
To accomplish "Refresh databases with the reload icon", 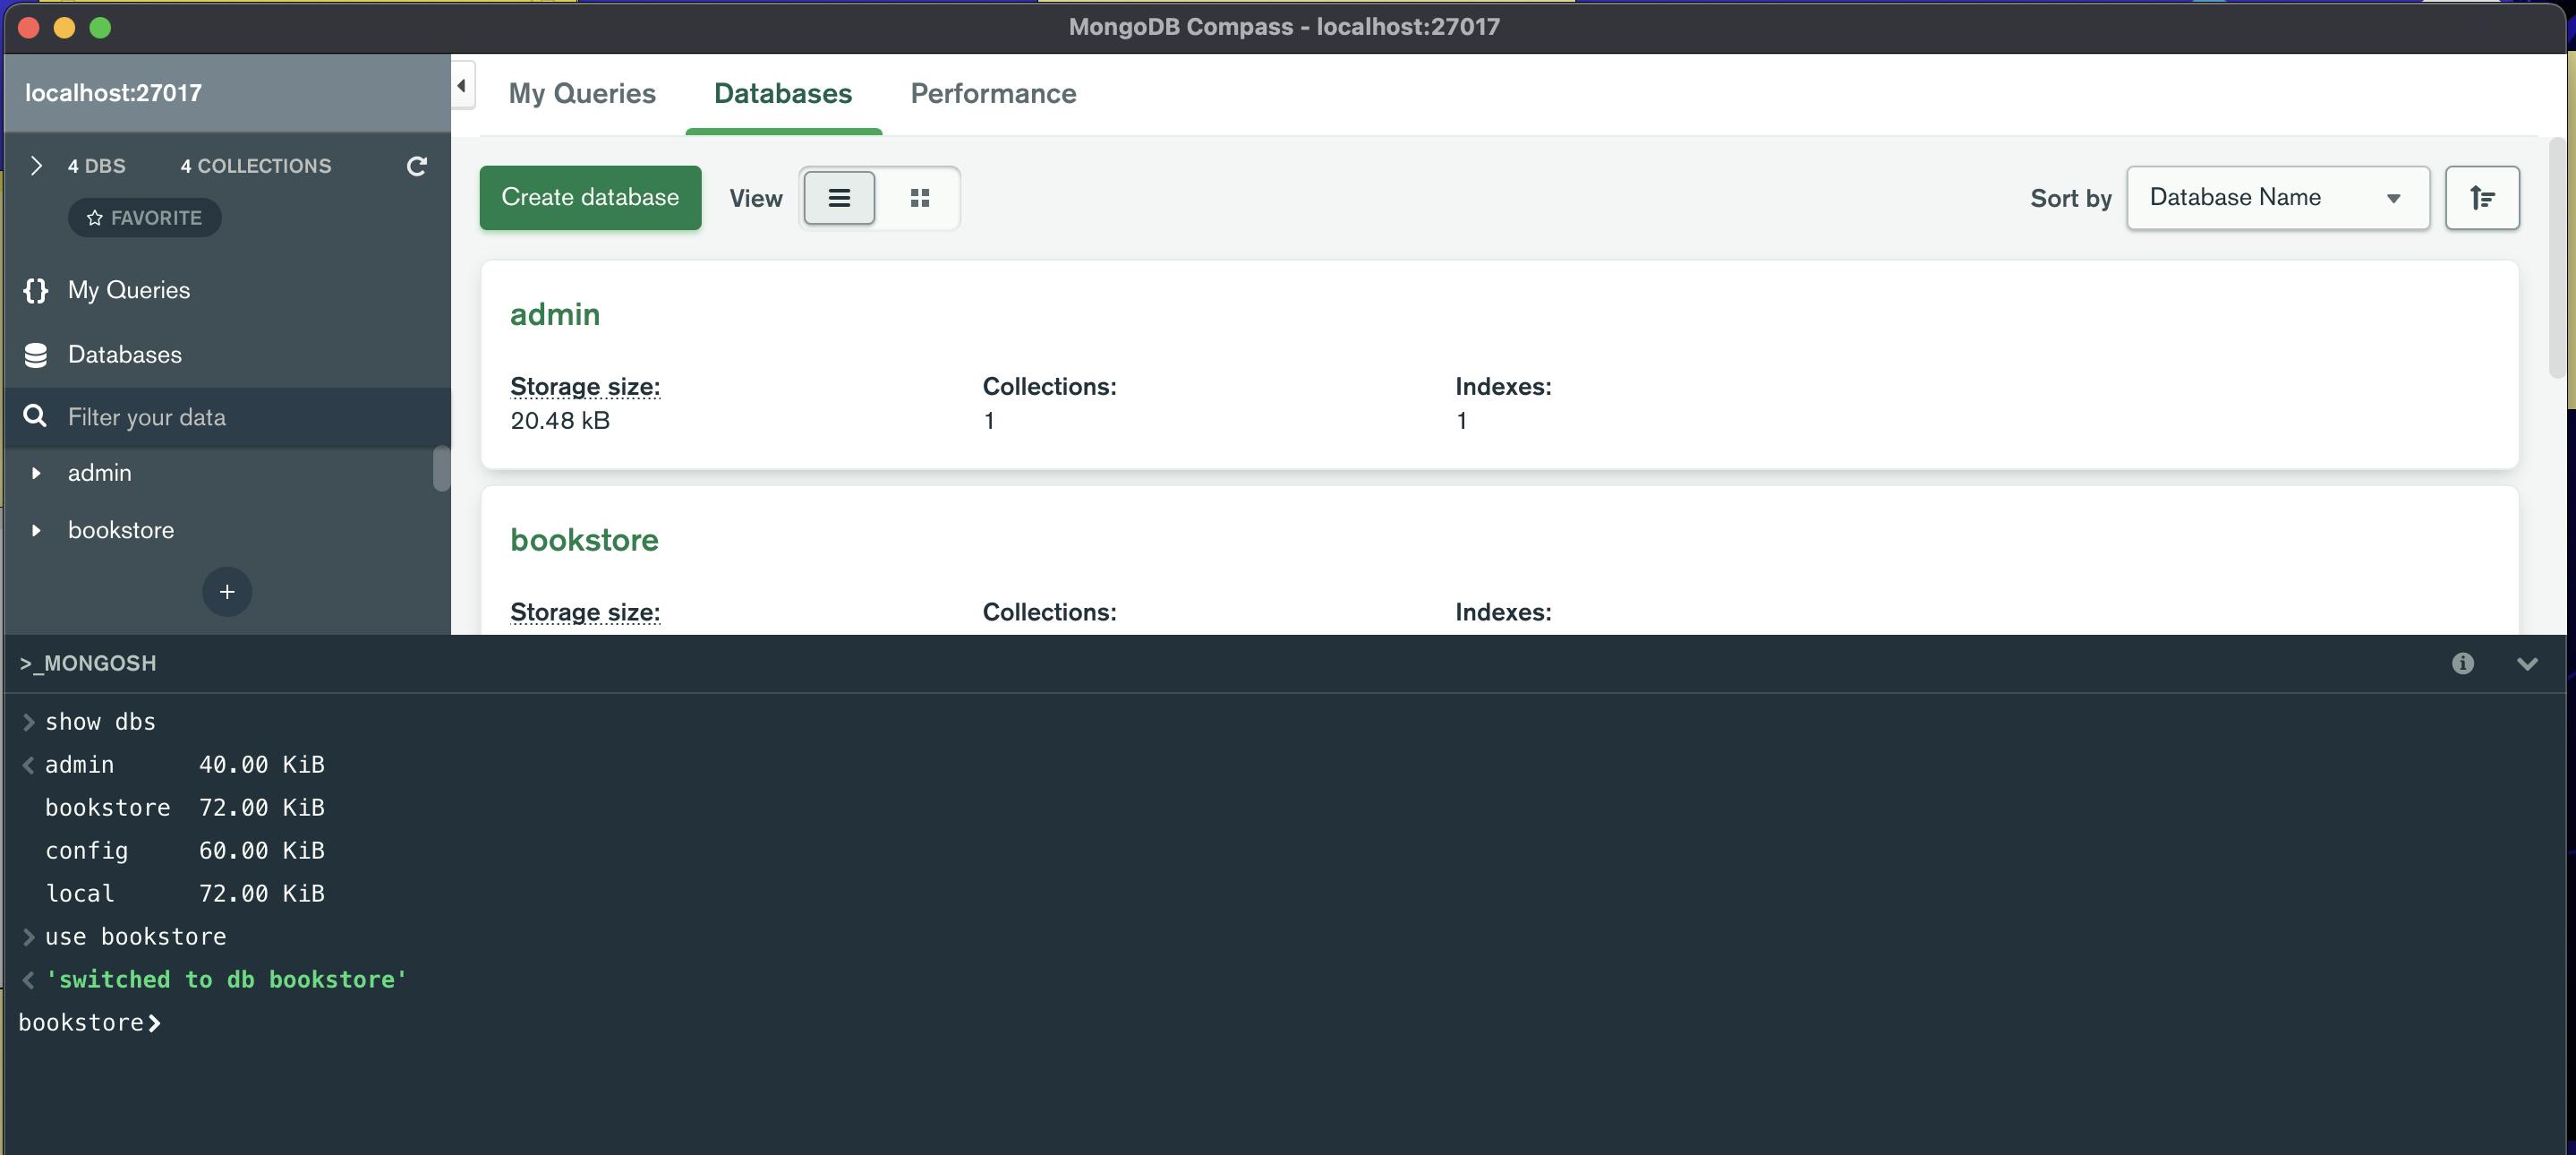I will [x=417, y=166].
